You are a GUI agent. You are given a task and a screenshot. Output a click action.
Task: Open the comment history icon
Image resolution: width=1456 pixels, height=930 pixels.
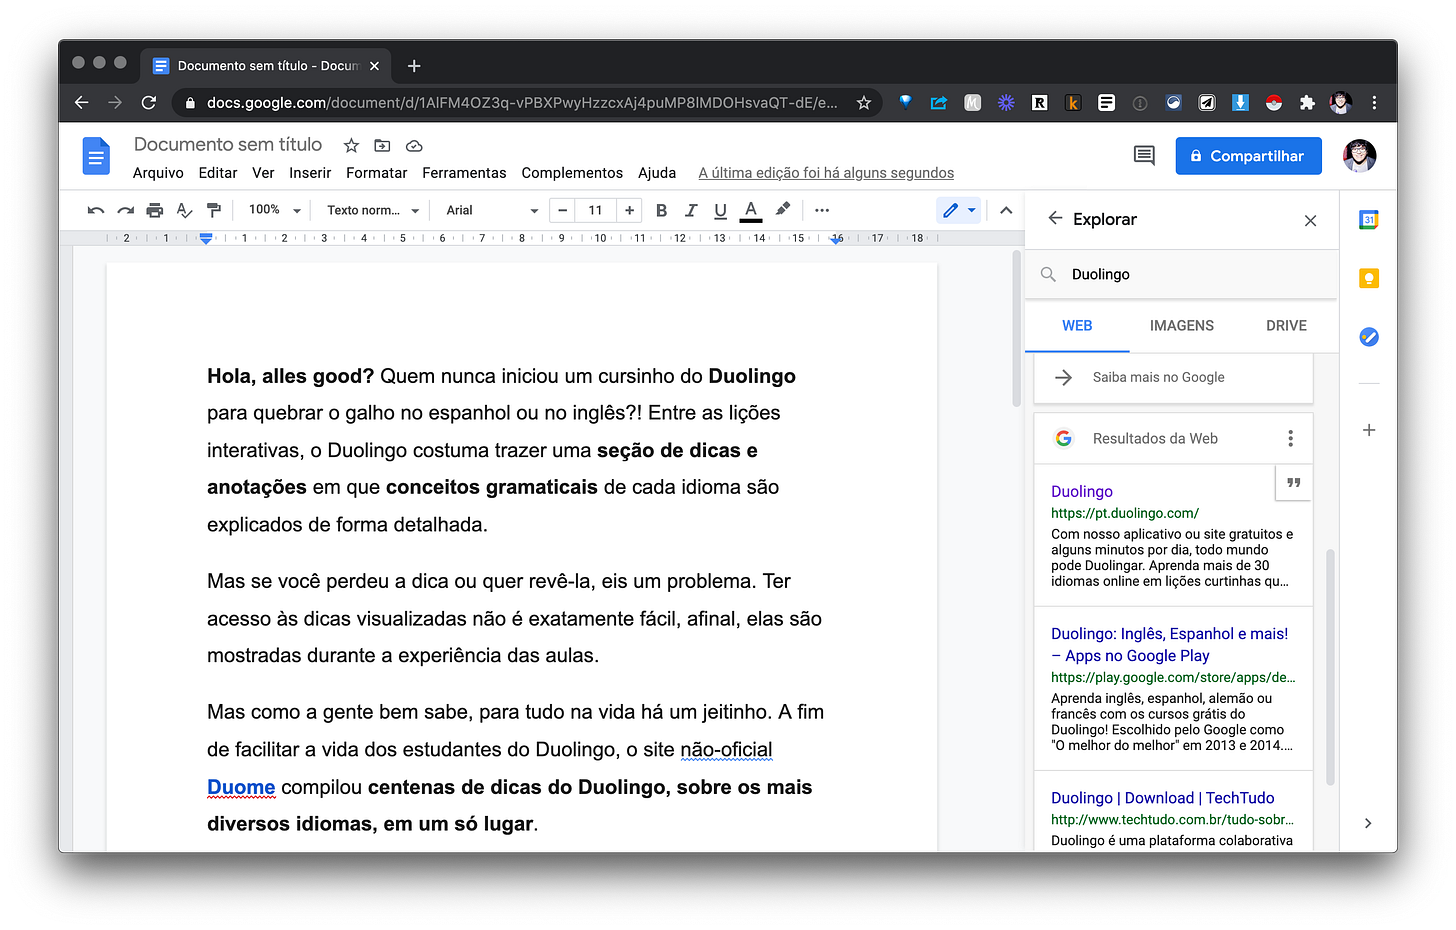tap(1144, 155)
